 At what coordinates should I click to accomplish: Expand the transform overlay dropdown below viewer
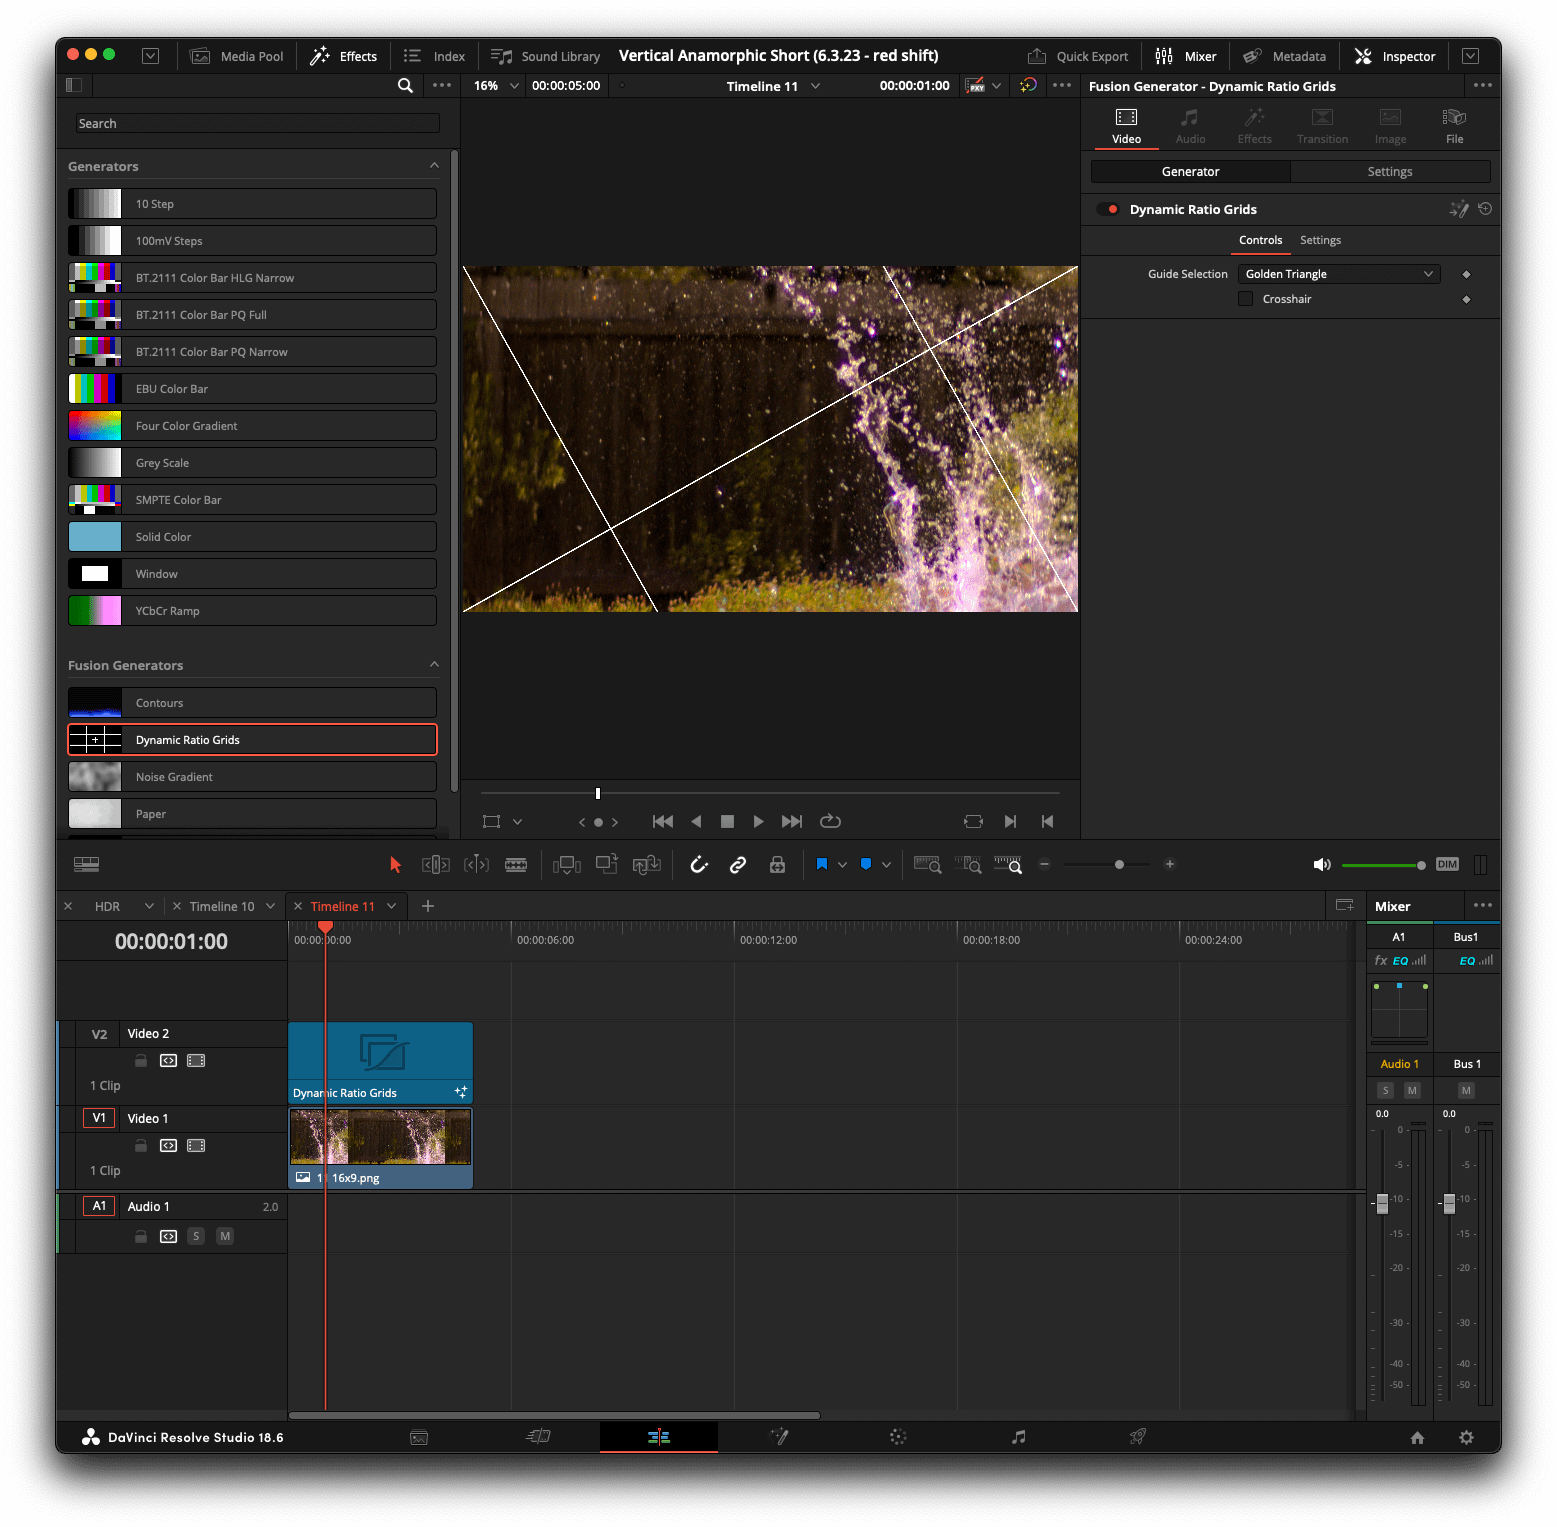coord(517,822)
